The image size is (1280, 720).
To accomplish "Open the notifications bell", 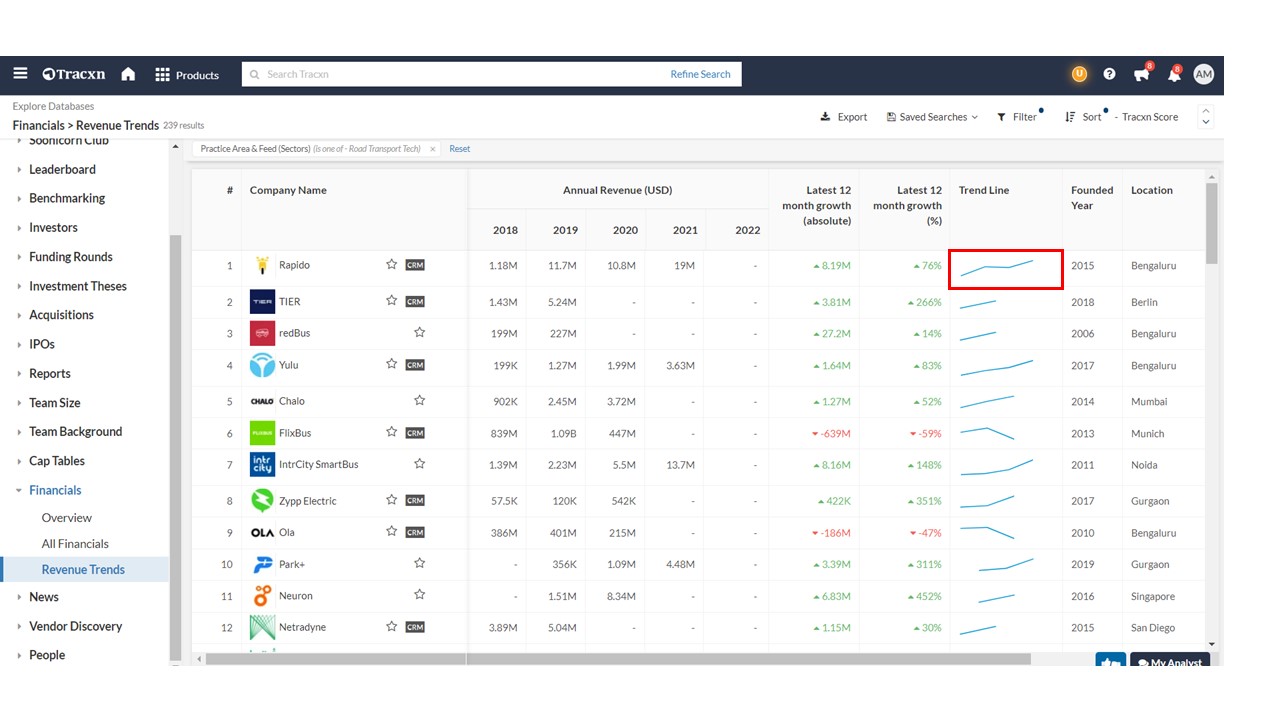I will [1173, 75].
